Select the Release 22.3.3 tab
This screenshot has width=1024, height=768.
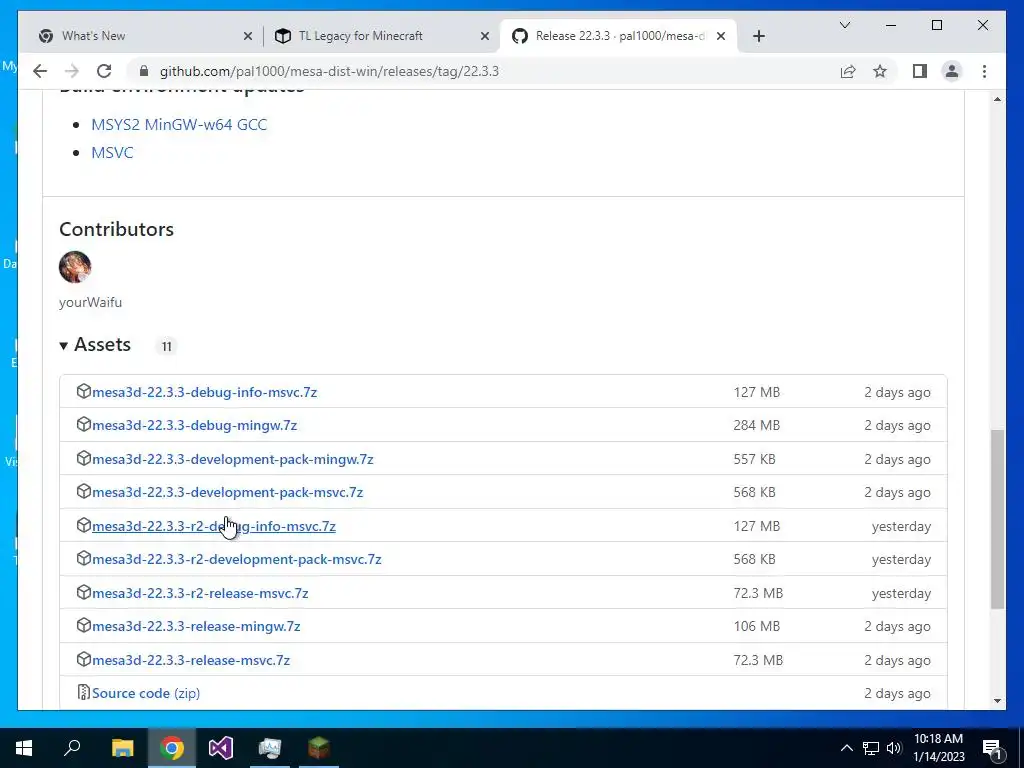(x=618, y=36)
